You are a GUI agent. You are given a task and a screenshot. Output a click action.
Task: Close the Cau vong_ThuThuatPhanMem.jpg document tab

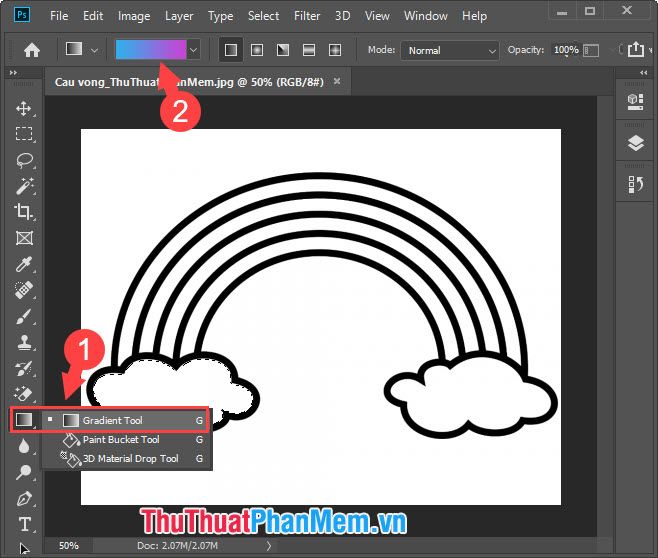tap(337, 81)
